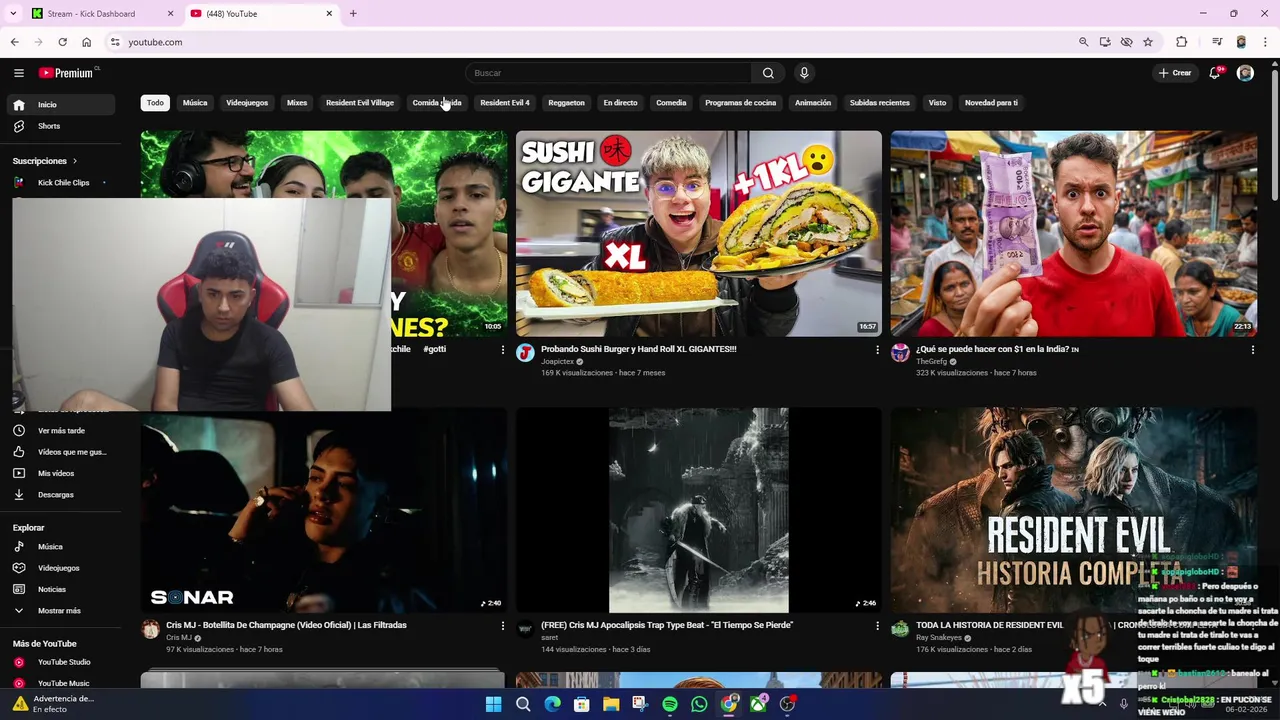Open Windows Start menu
This screenshot has height=720, width=1280.
point(493,704)
